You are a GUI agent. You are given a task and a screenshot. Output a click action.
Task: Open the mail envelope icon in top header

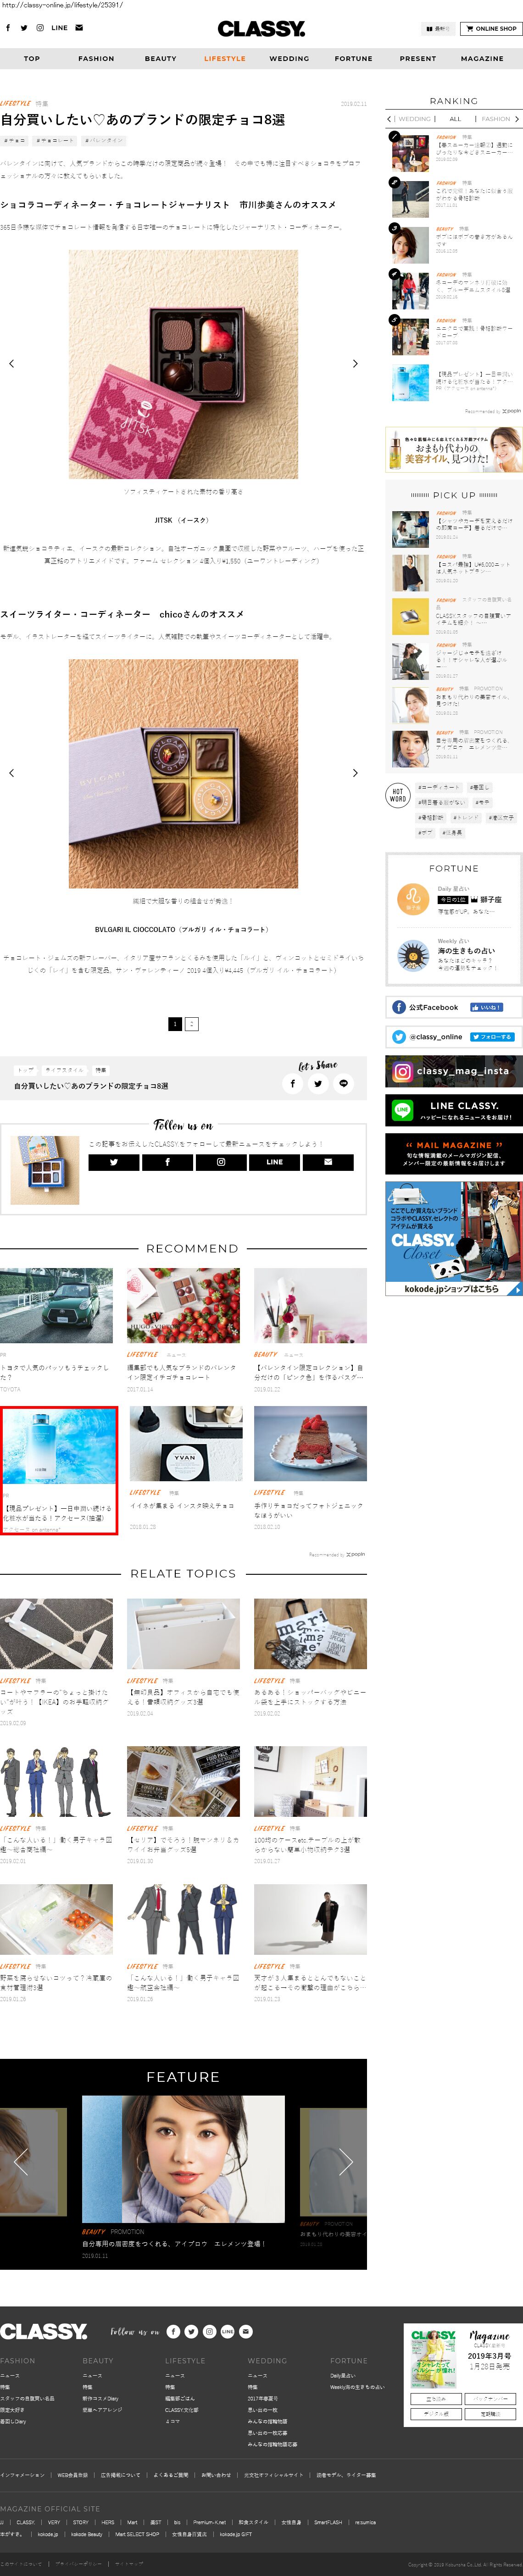pos(79,28)
